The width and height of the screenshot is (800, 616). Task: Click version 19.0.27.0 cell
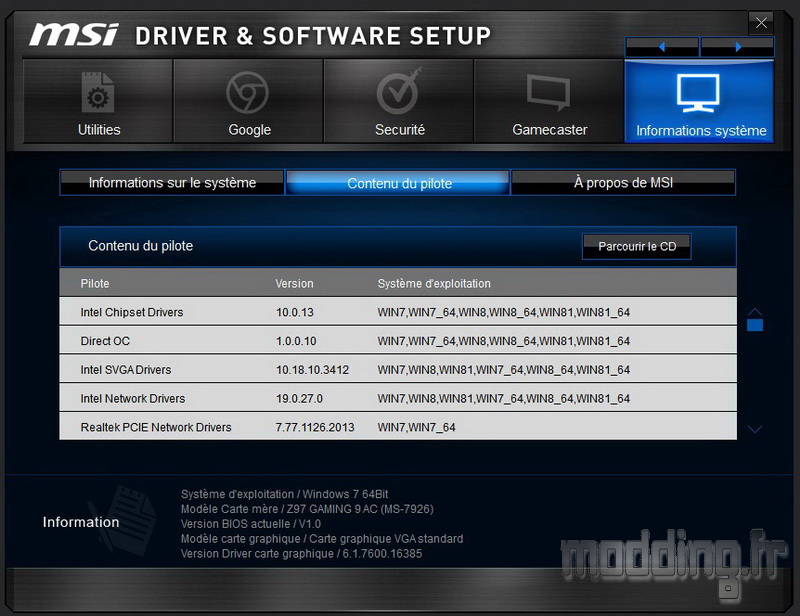(299, 398)
